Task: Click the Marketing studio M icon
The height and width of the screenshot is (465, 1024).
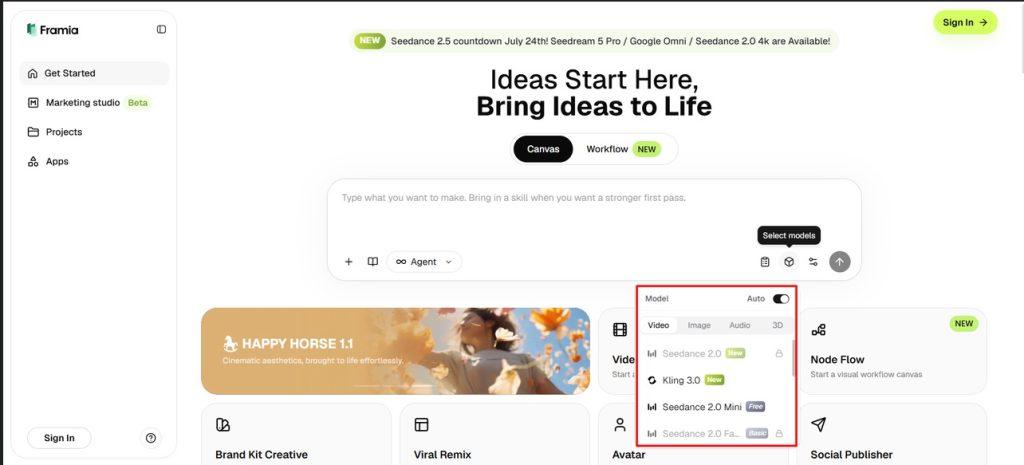Action: 33,103
